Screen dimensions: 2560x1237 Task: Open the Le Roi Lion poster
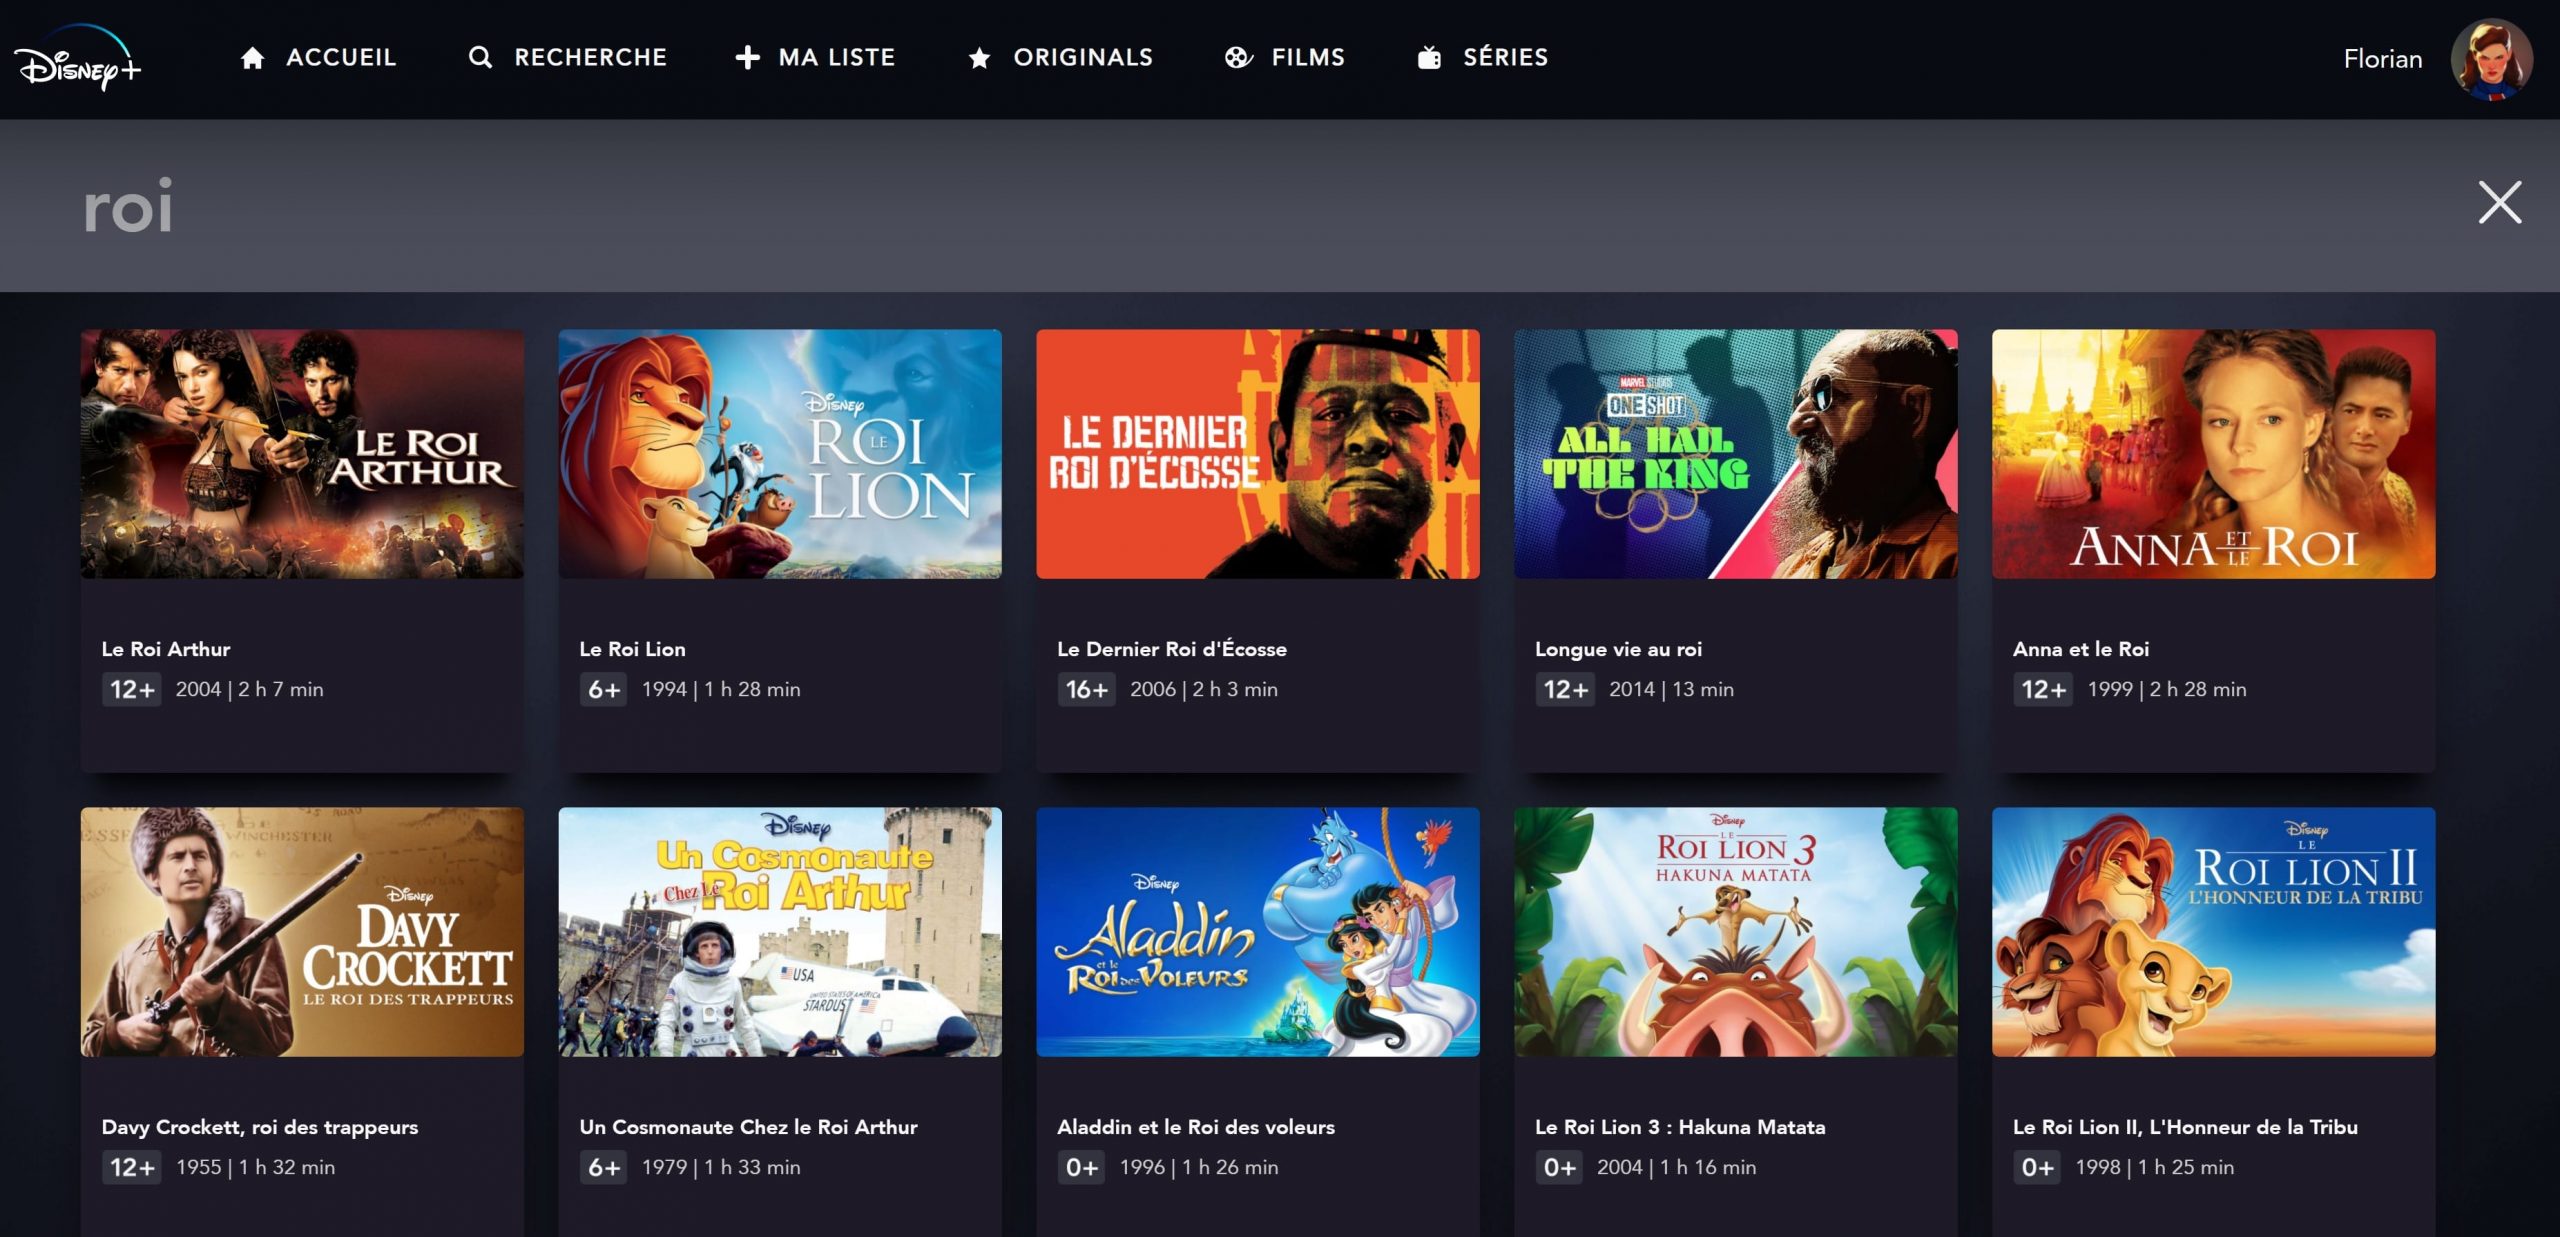coord(780,454)
